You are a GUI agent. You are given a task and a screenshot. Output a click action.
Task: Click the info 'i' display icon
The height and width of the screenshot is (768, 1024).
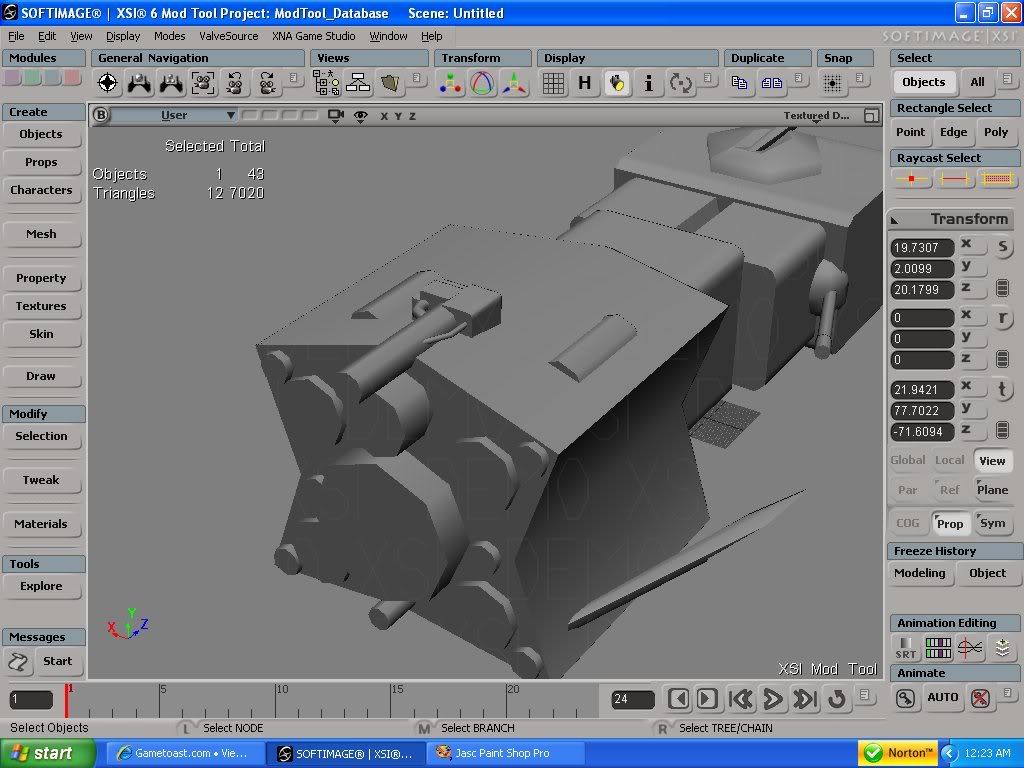(x=648, y=83)
